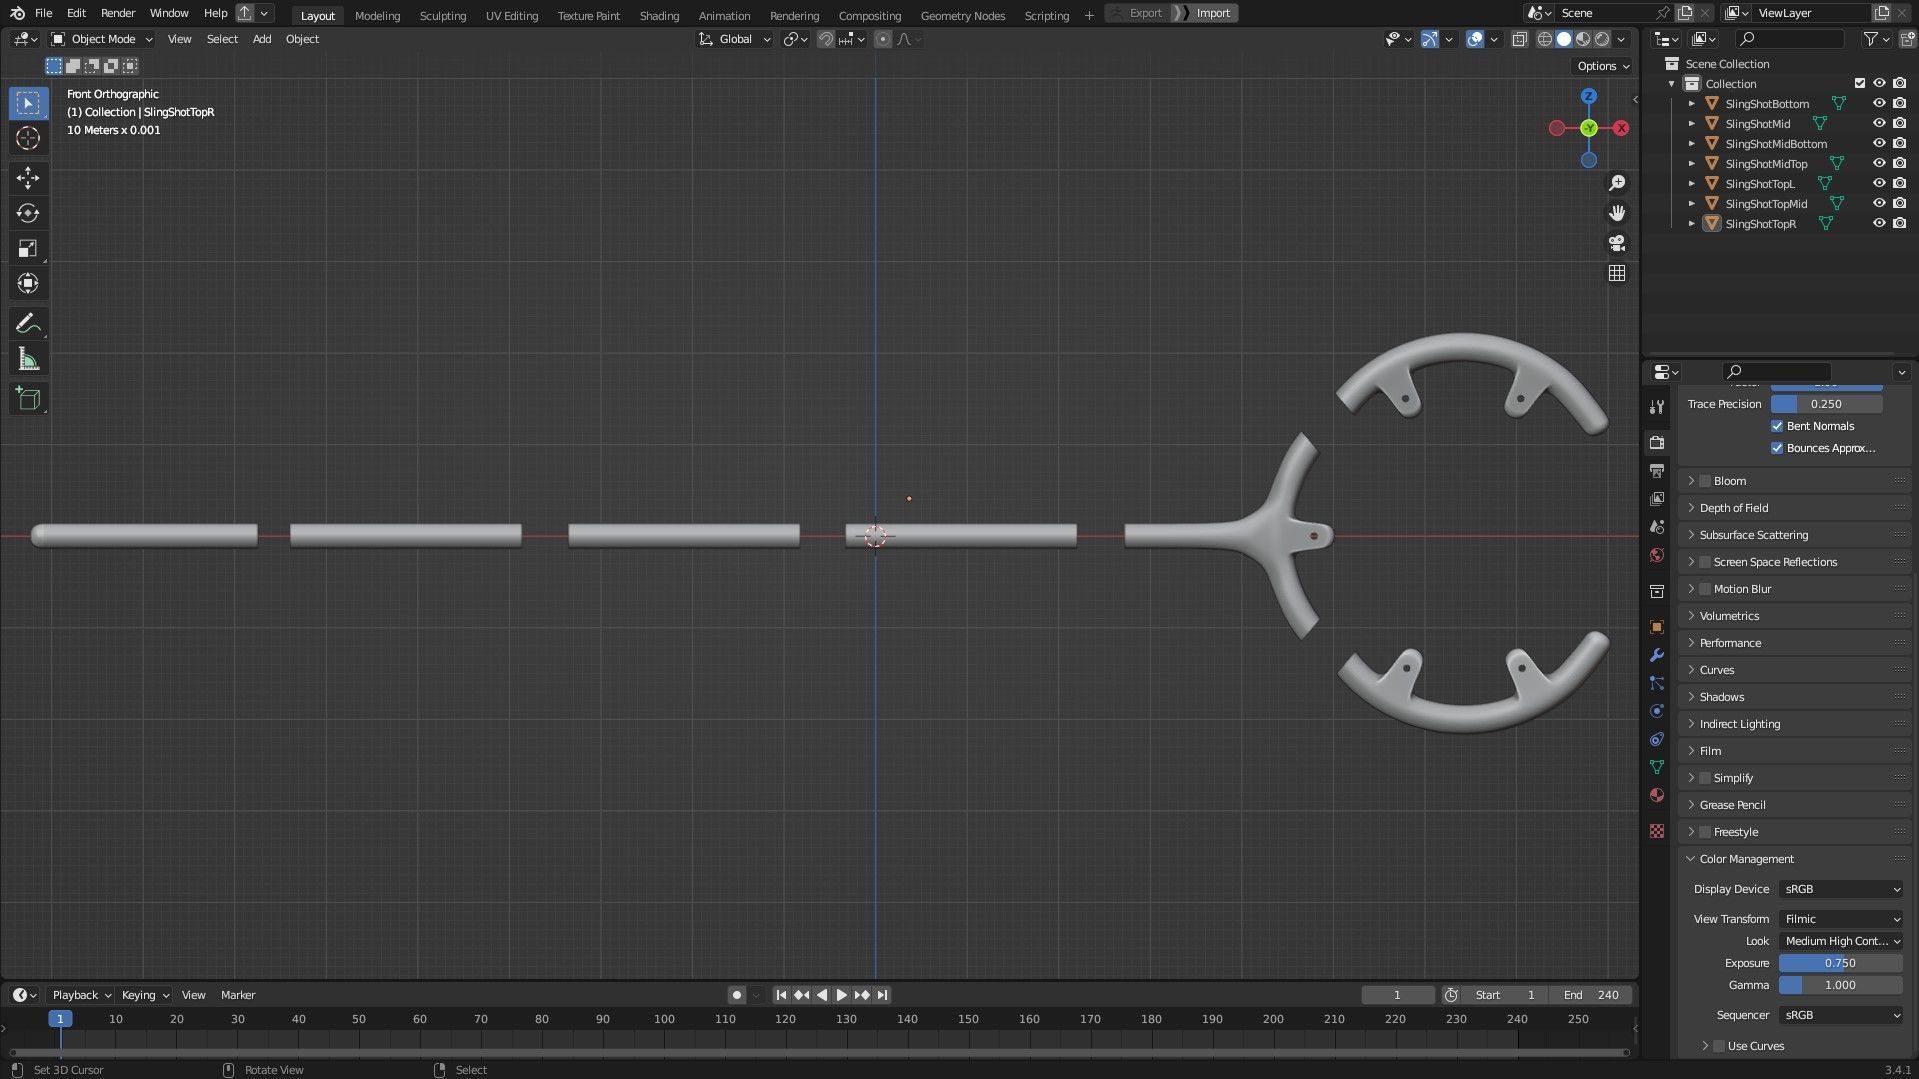The image size is (1919, 1079).
Task: Activate the Rotate tool
Action: coord(28,213)
